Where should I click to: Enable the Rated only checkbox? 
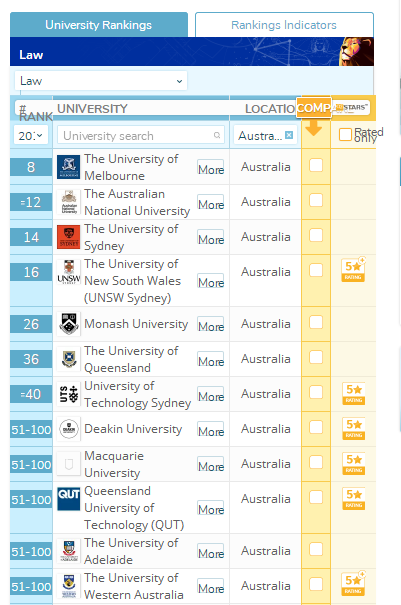(345, 135)
